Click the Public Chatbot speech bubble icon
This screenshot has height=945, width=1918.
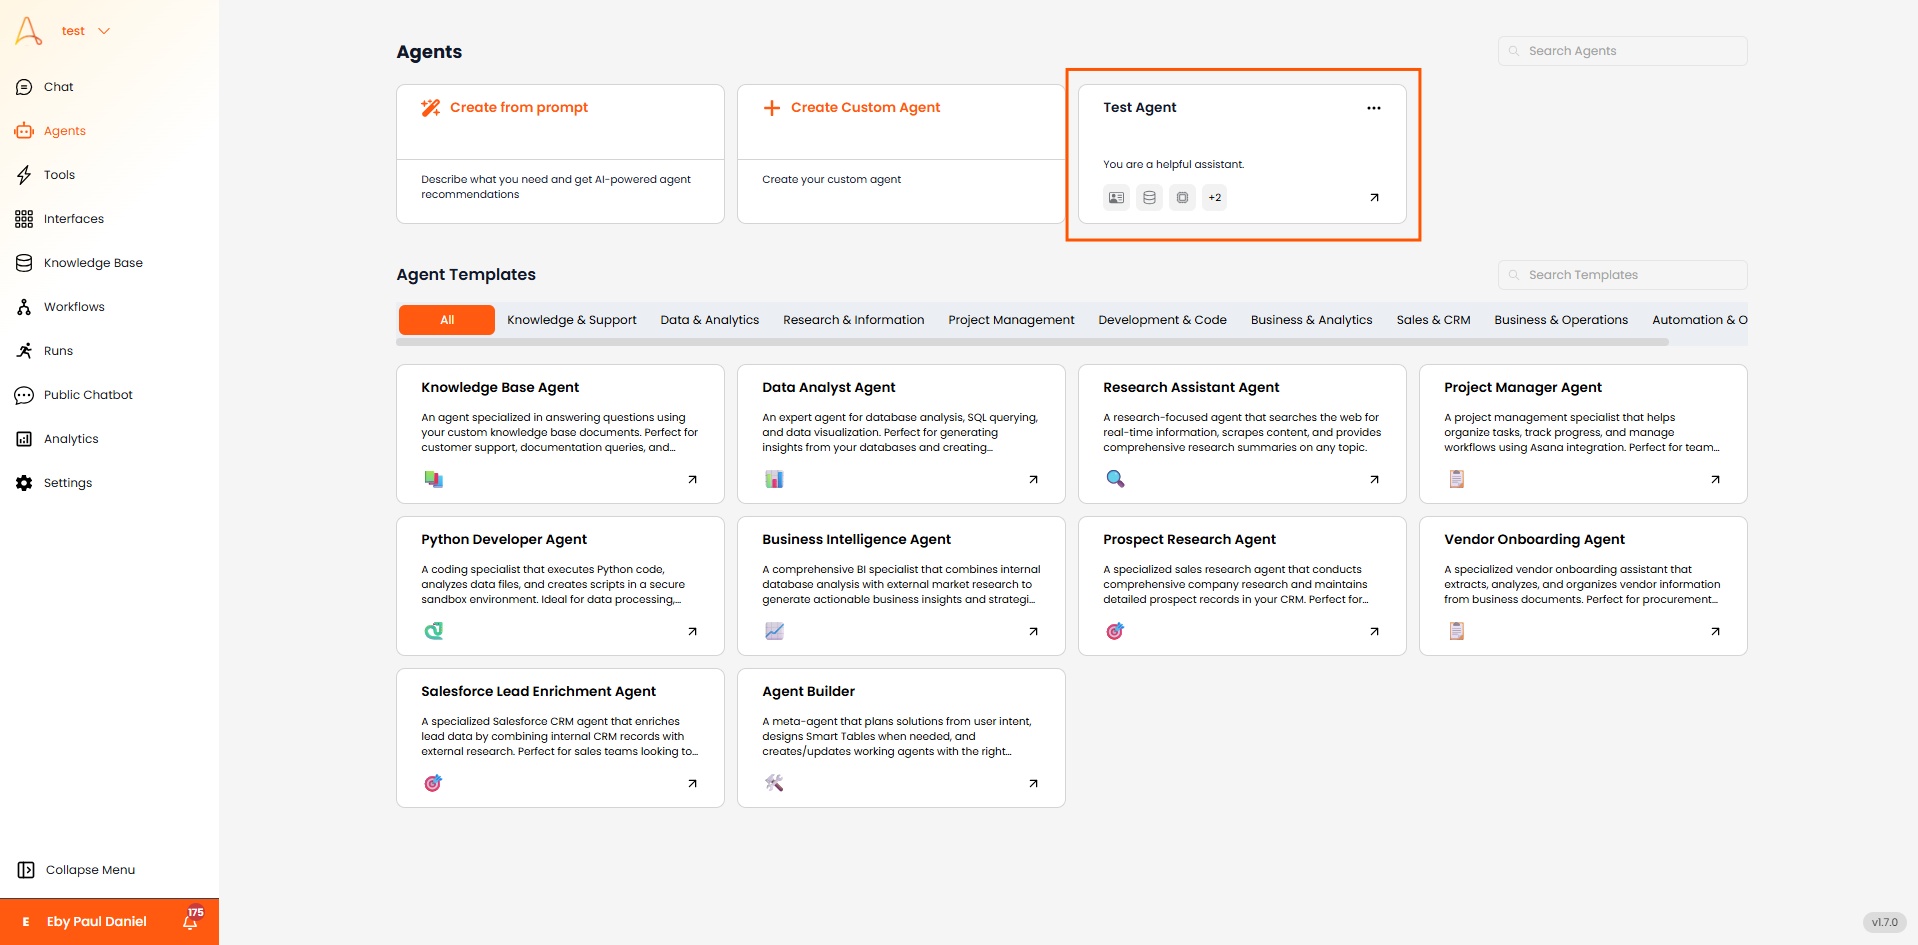tap(24, 395)
